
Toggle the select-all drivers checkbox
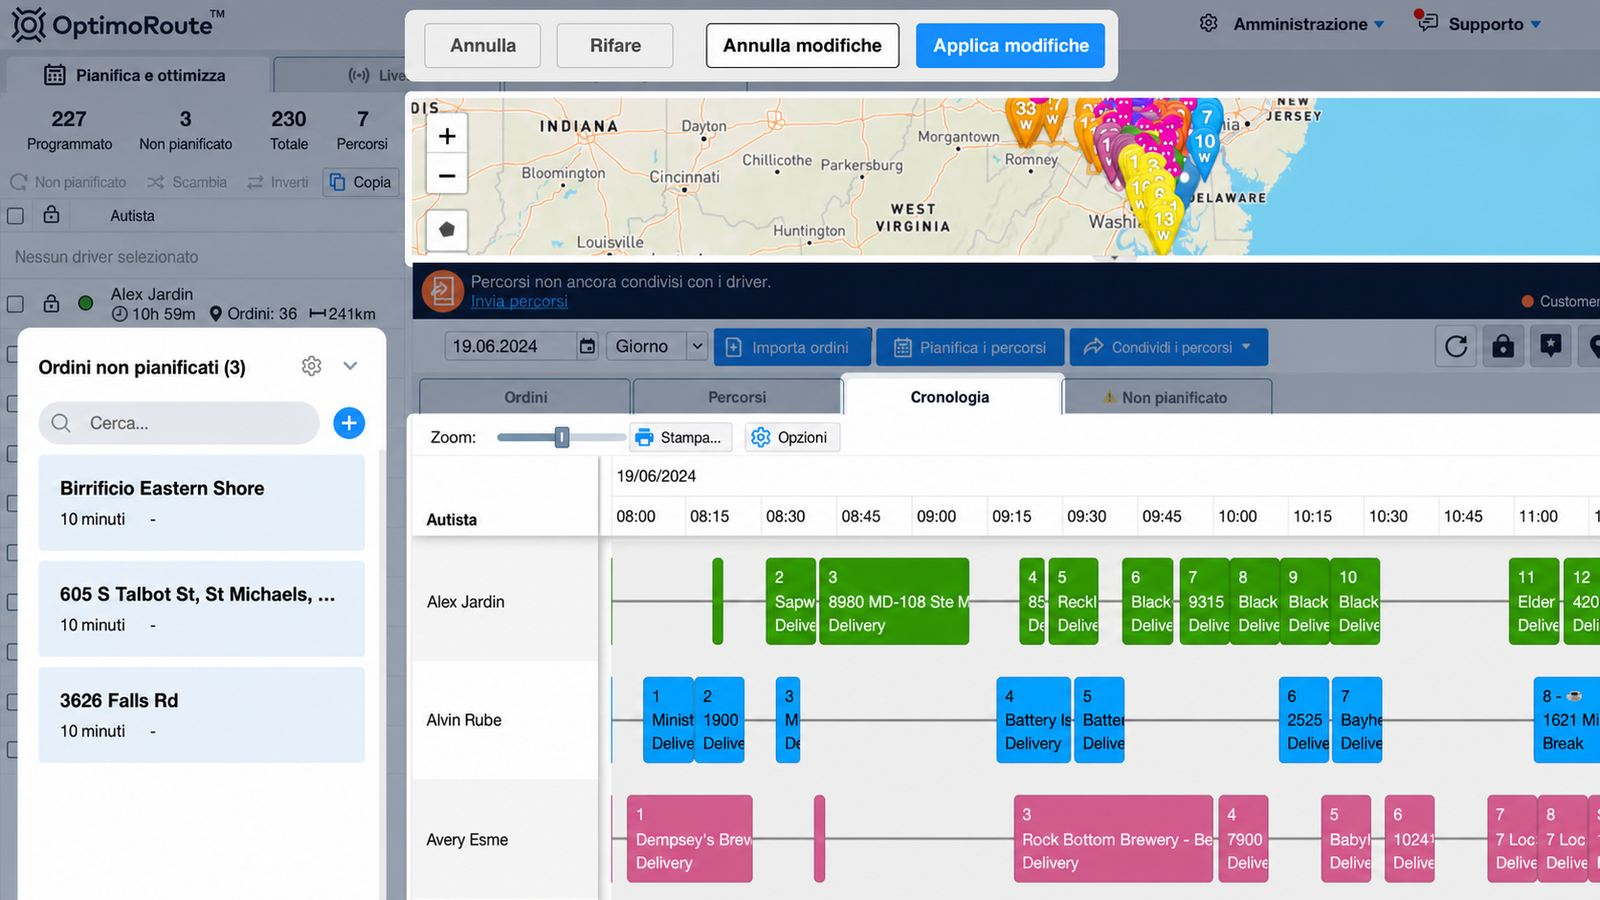(x=15, y=215)
